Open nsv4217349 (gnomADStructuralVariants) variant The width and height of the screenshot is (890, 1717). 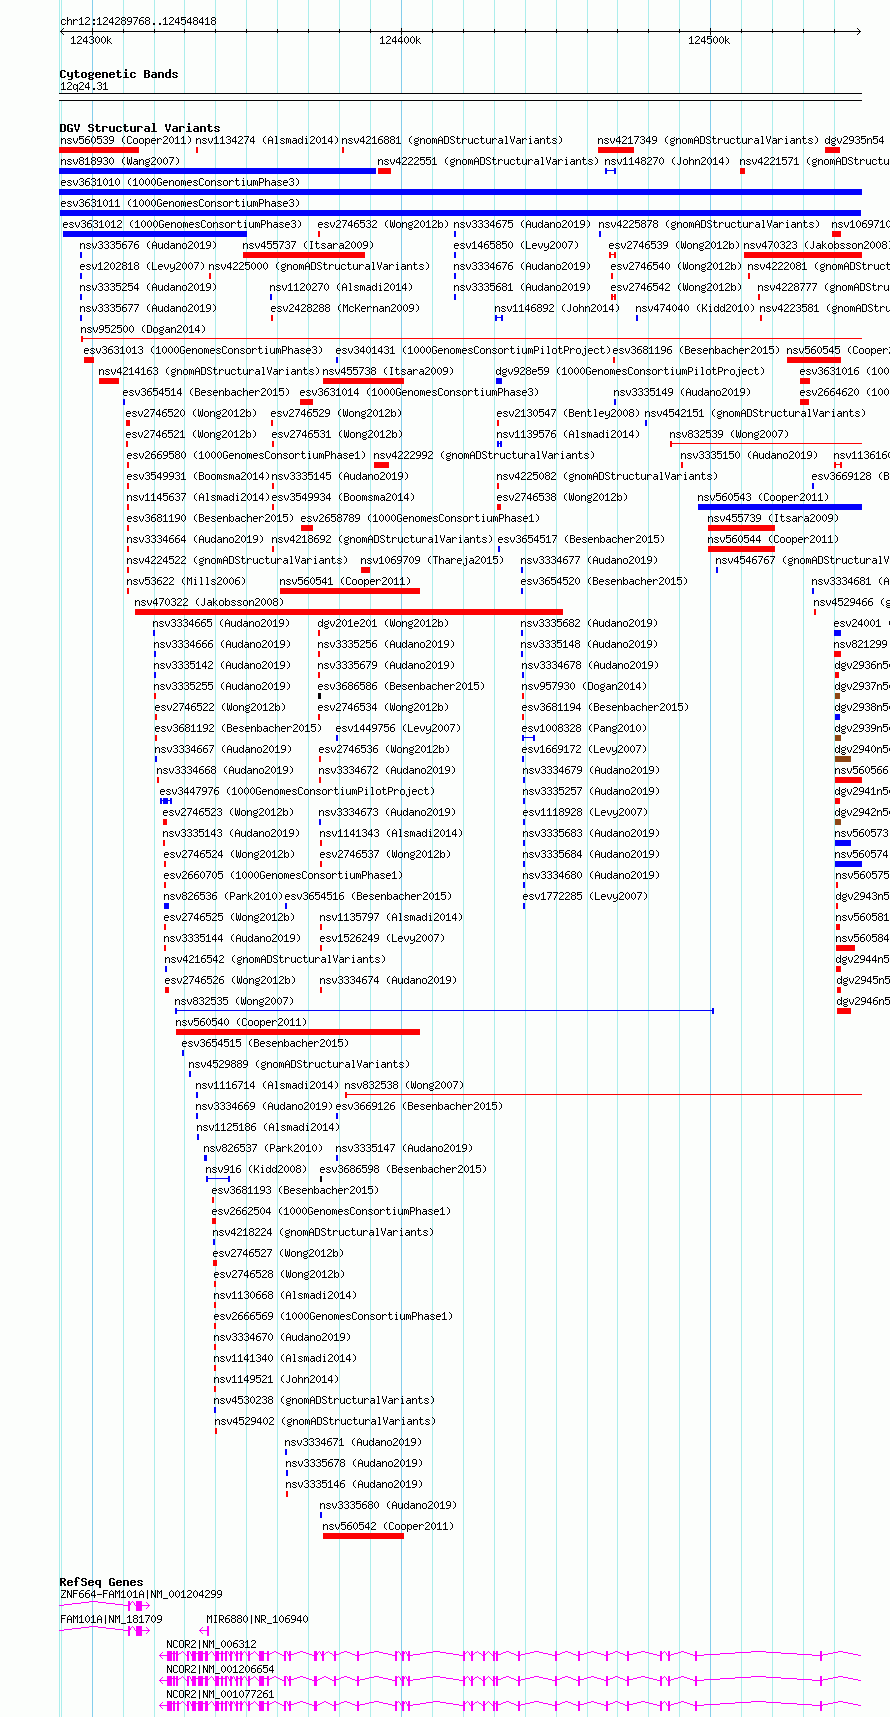[708, 141]
